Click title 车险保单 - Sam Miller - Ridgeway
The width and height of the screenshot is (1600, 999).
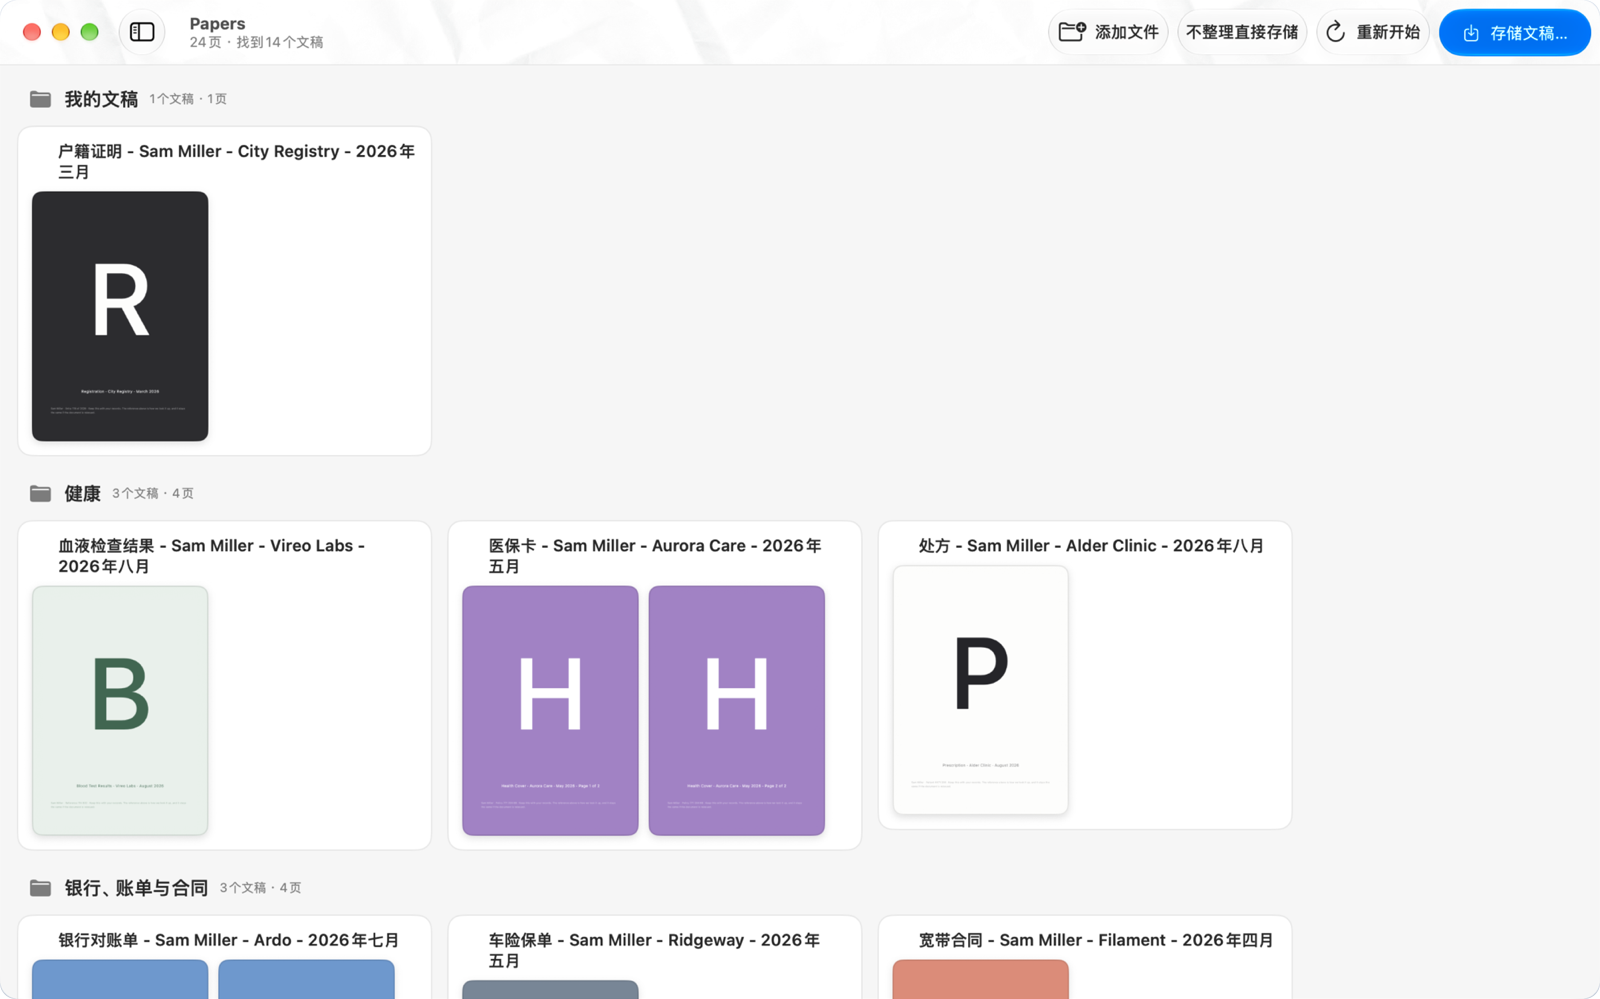tap(654, 950)
